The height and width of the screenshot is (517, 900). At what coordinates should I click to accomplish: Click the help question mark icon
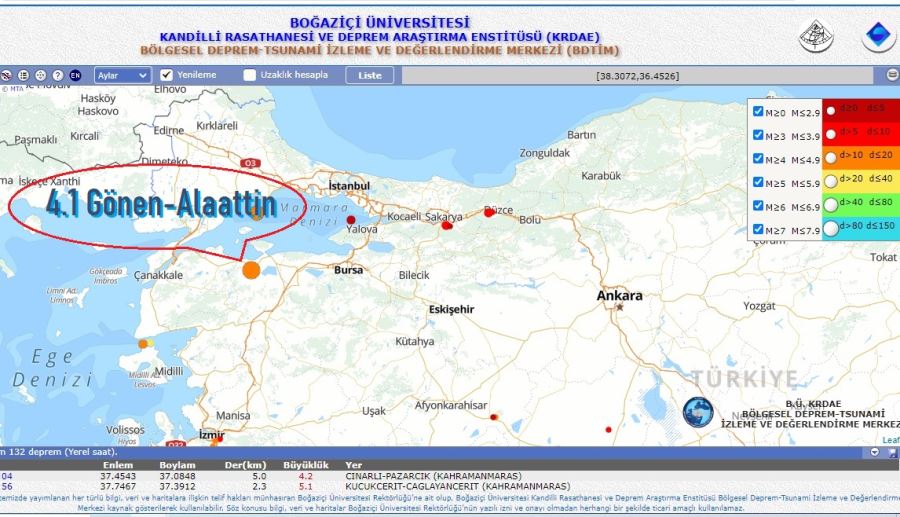[57, 75]
